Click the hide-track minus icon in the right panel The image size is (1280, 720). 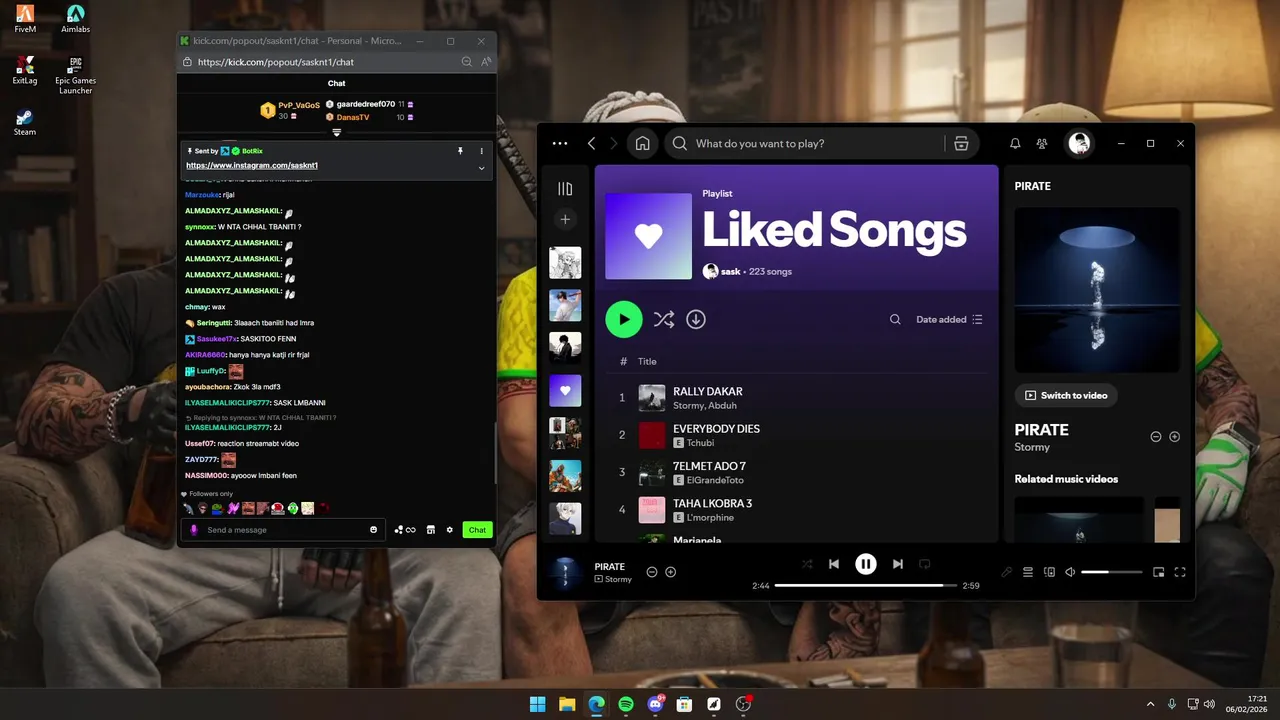point(1156,437)
